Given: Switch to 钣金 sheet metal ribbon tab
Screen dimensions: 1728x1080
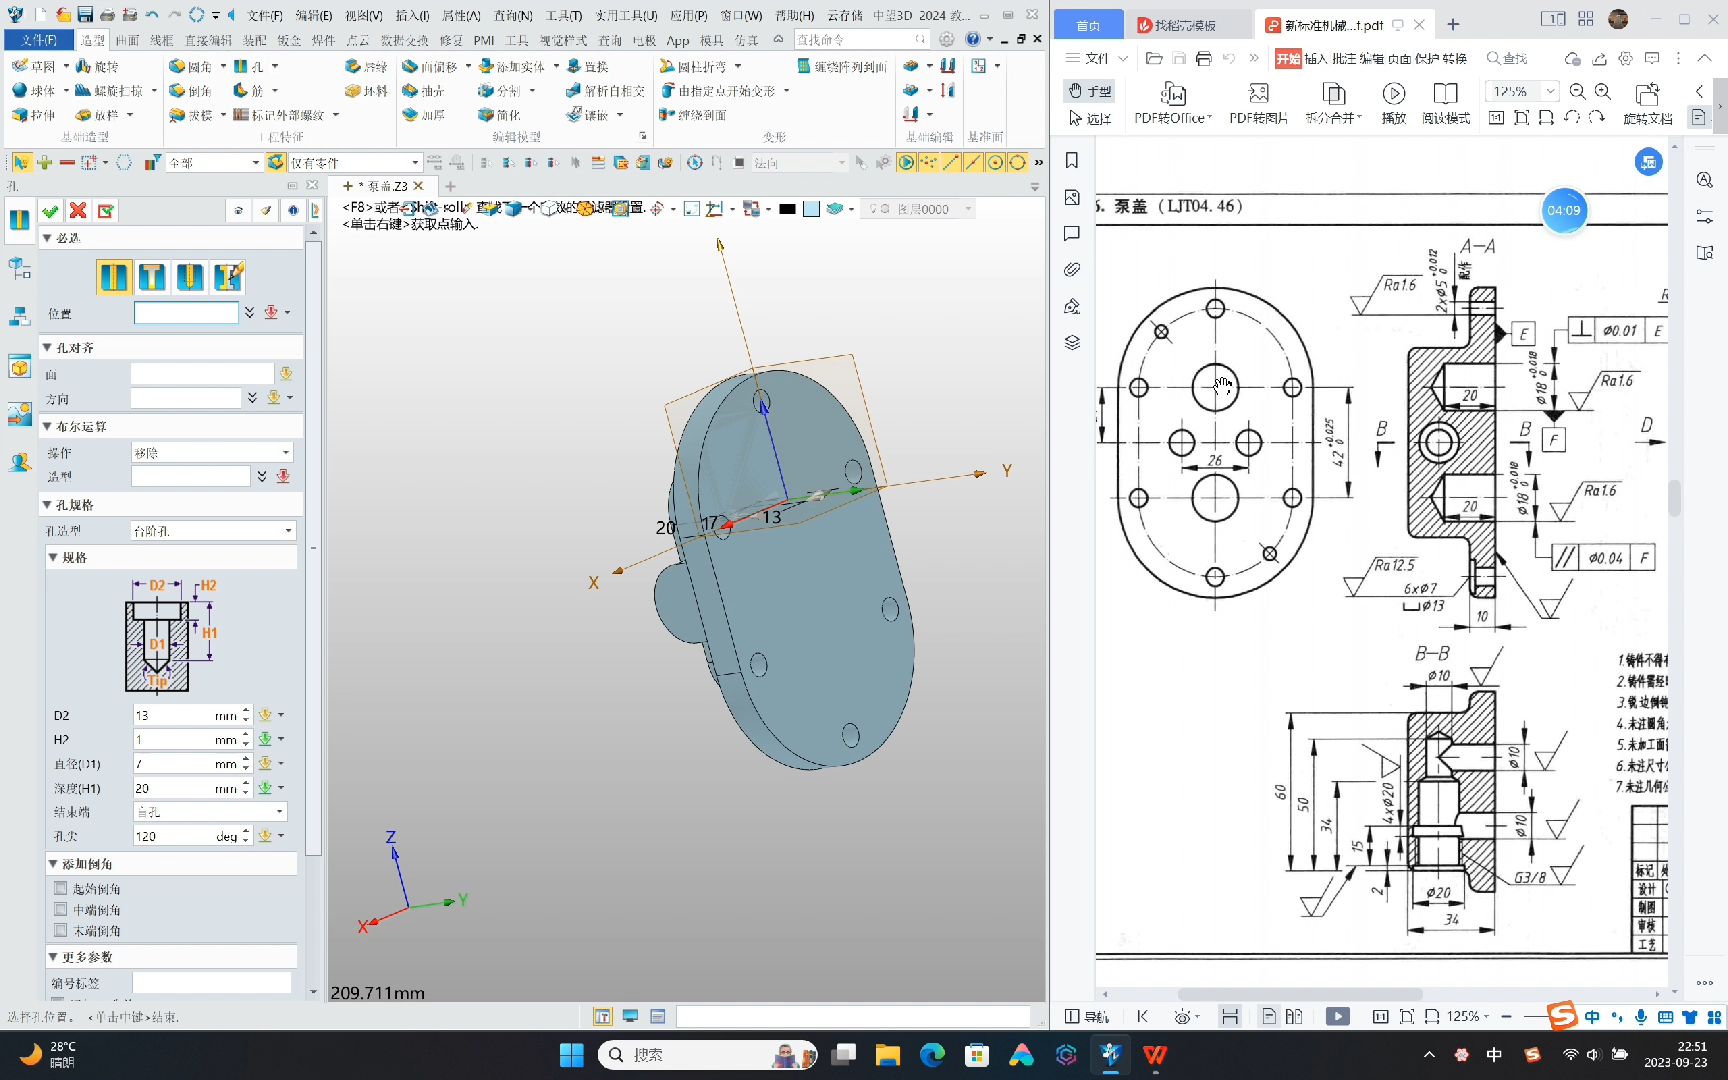Looking at the screenshot, I should tap(289, 40).
